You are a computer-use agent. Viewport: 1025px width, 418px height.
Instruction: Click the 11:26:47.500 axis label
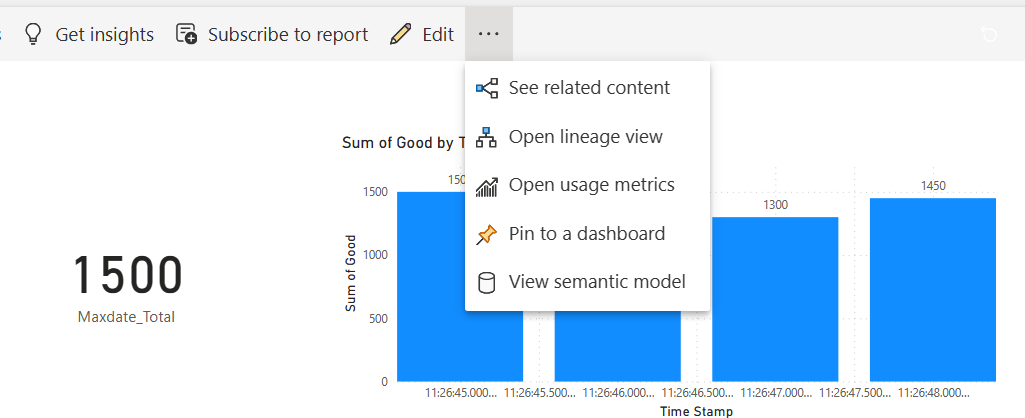(854, 393)
